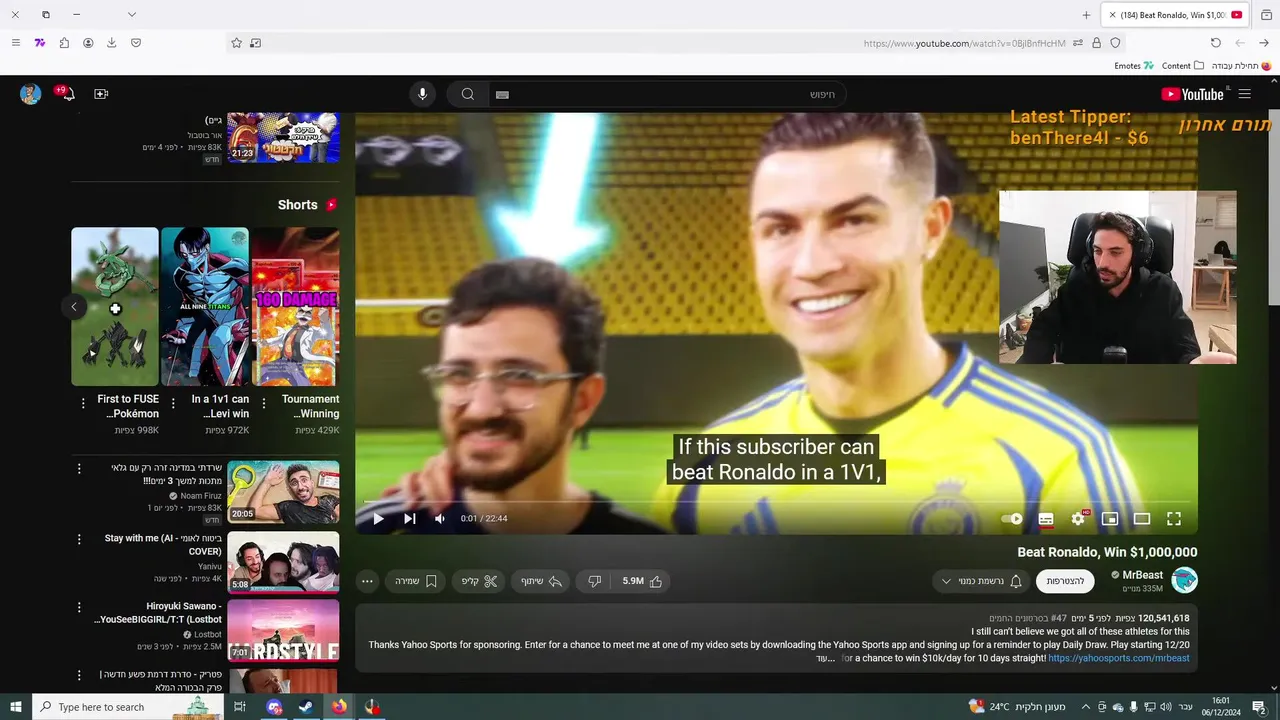This screenshot has width=1280, height=720.
Task: Open the share (שיתוף) dialog
Action: point(541,581)
